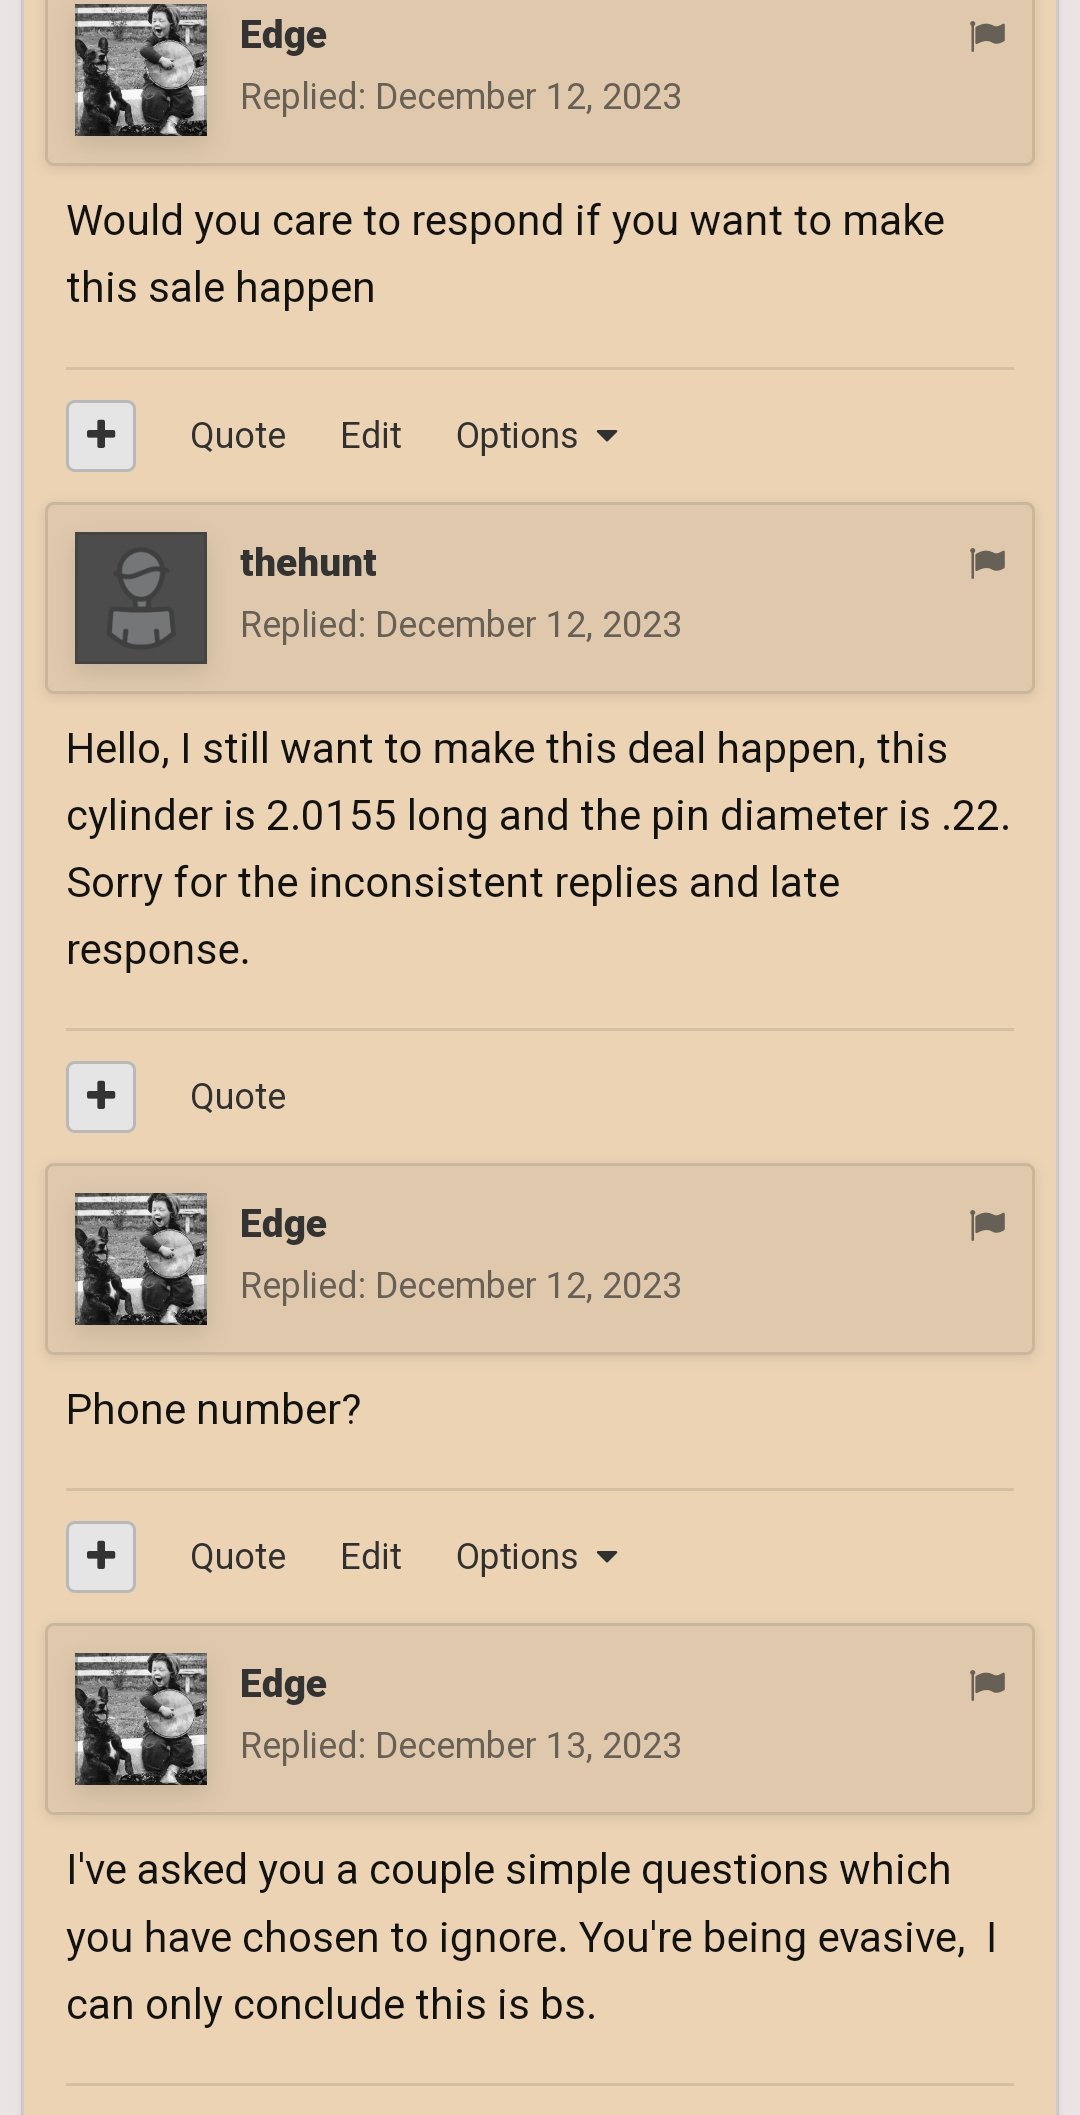Edit the 'Would you care to respond' post
This screenshot has height=2115, width=1080.
(x=371, y=436)
